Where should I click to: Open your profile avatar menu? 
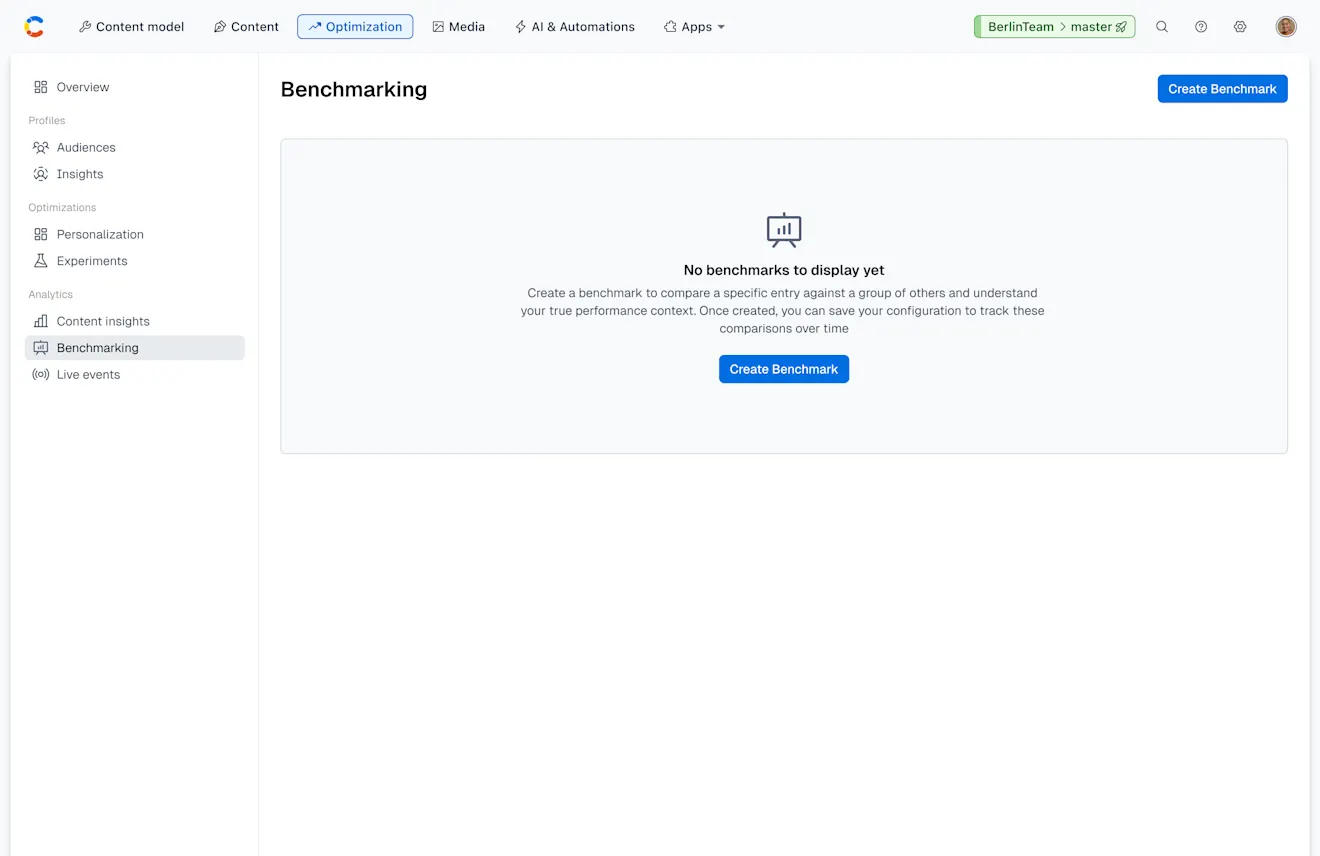coord(1285,26)
